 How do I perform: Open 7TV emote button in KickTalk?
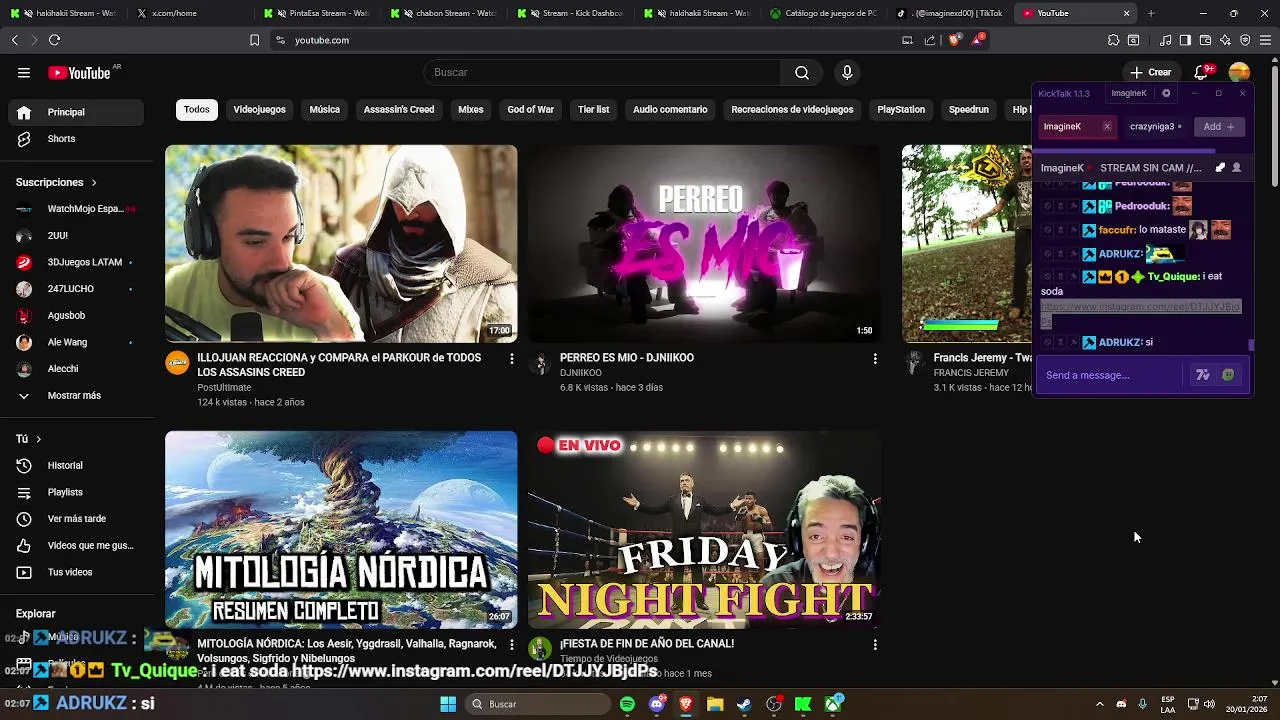click(1203, 375)
